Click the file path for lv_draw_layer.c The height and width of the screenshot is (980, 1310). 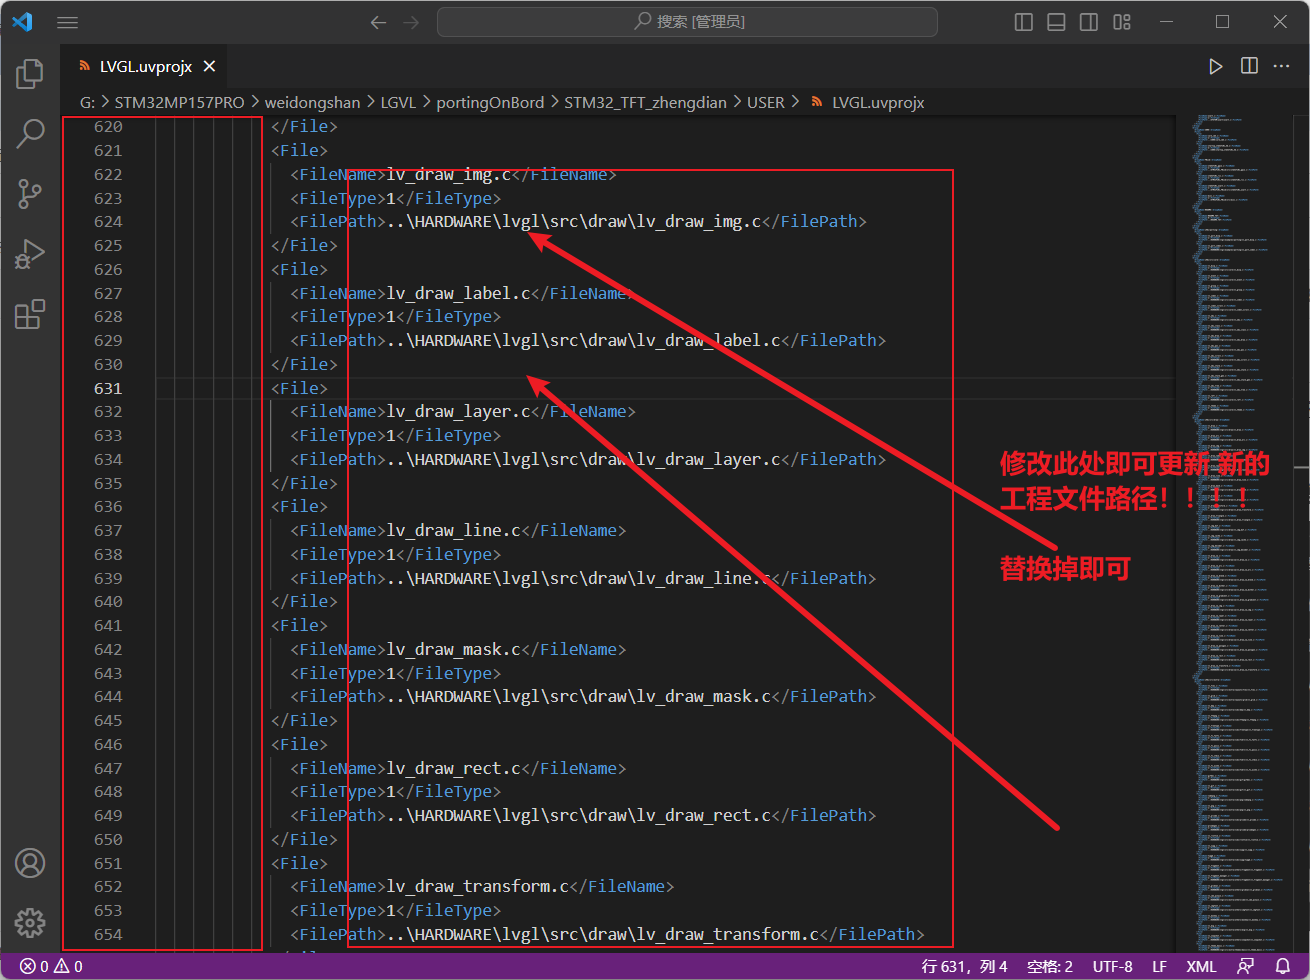pos(584,459)
